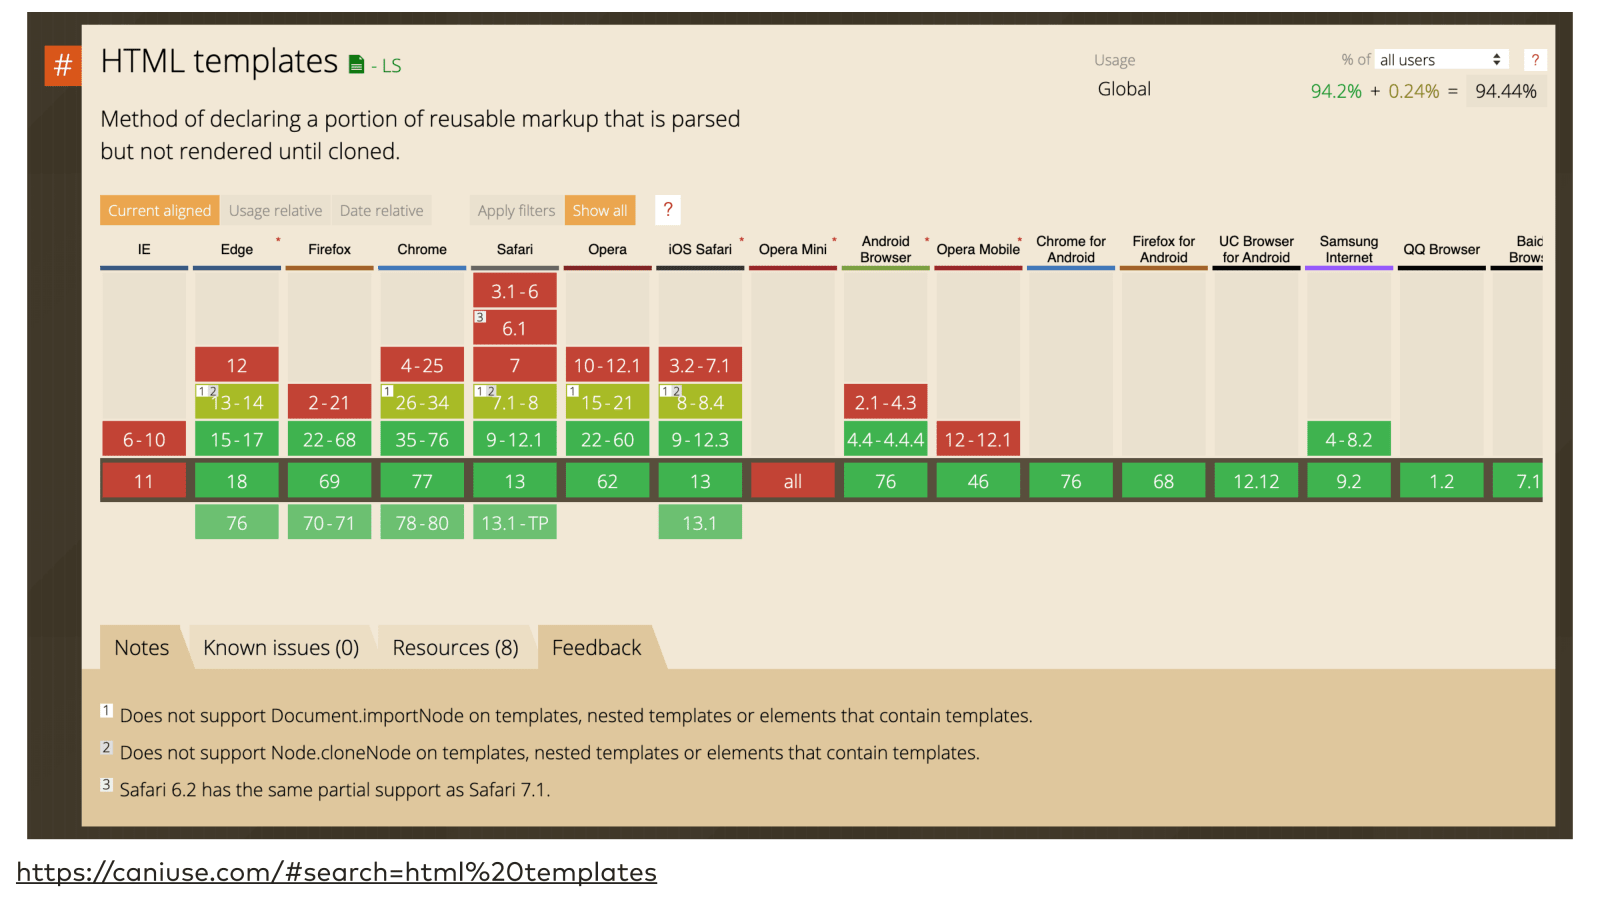The image size is (1600, 900).
Task: Open the Known issues (0) tab
Action: (x=281, y=647)
